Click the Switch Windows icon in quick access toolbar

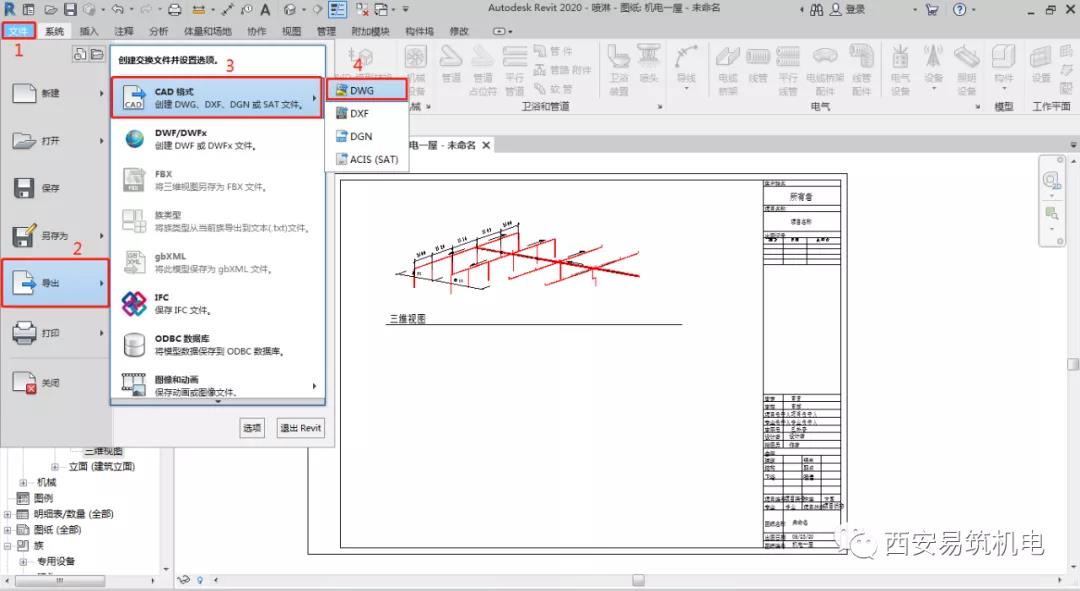(x=381, y=10)
